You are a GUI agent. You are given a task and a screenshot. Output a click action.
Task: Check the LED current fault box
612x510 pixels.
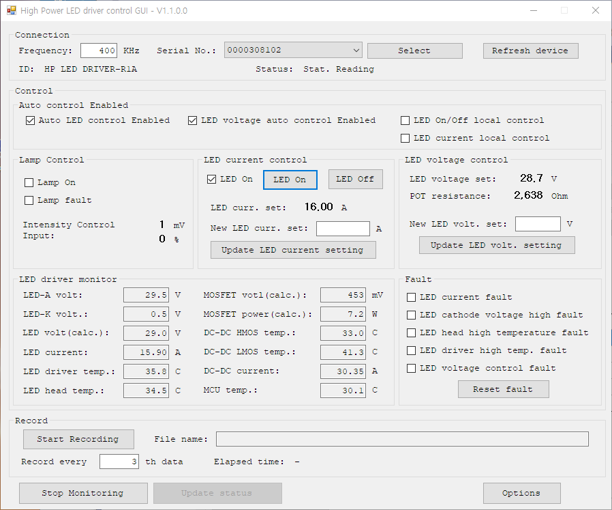[x=411, y=298]
